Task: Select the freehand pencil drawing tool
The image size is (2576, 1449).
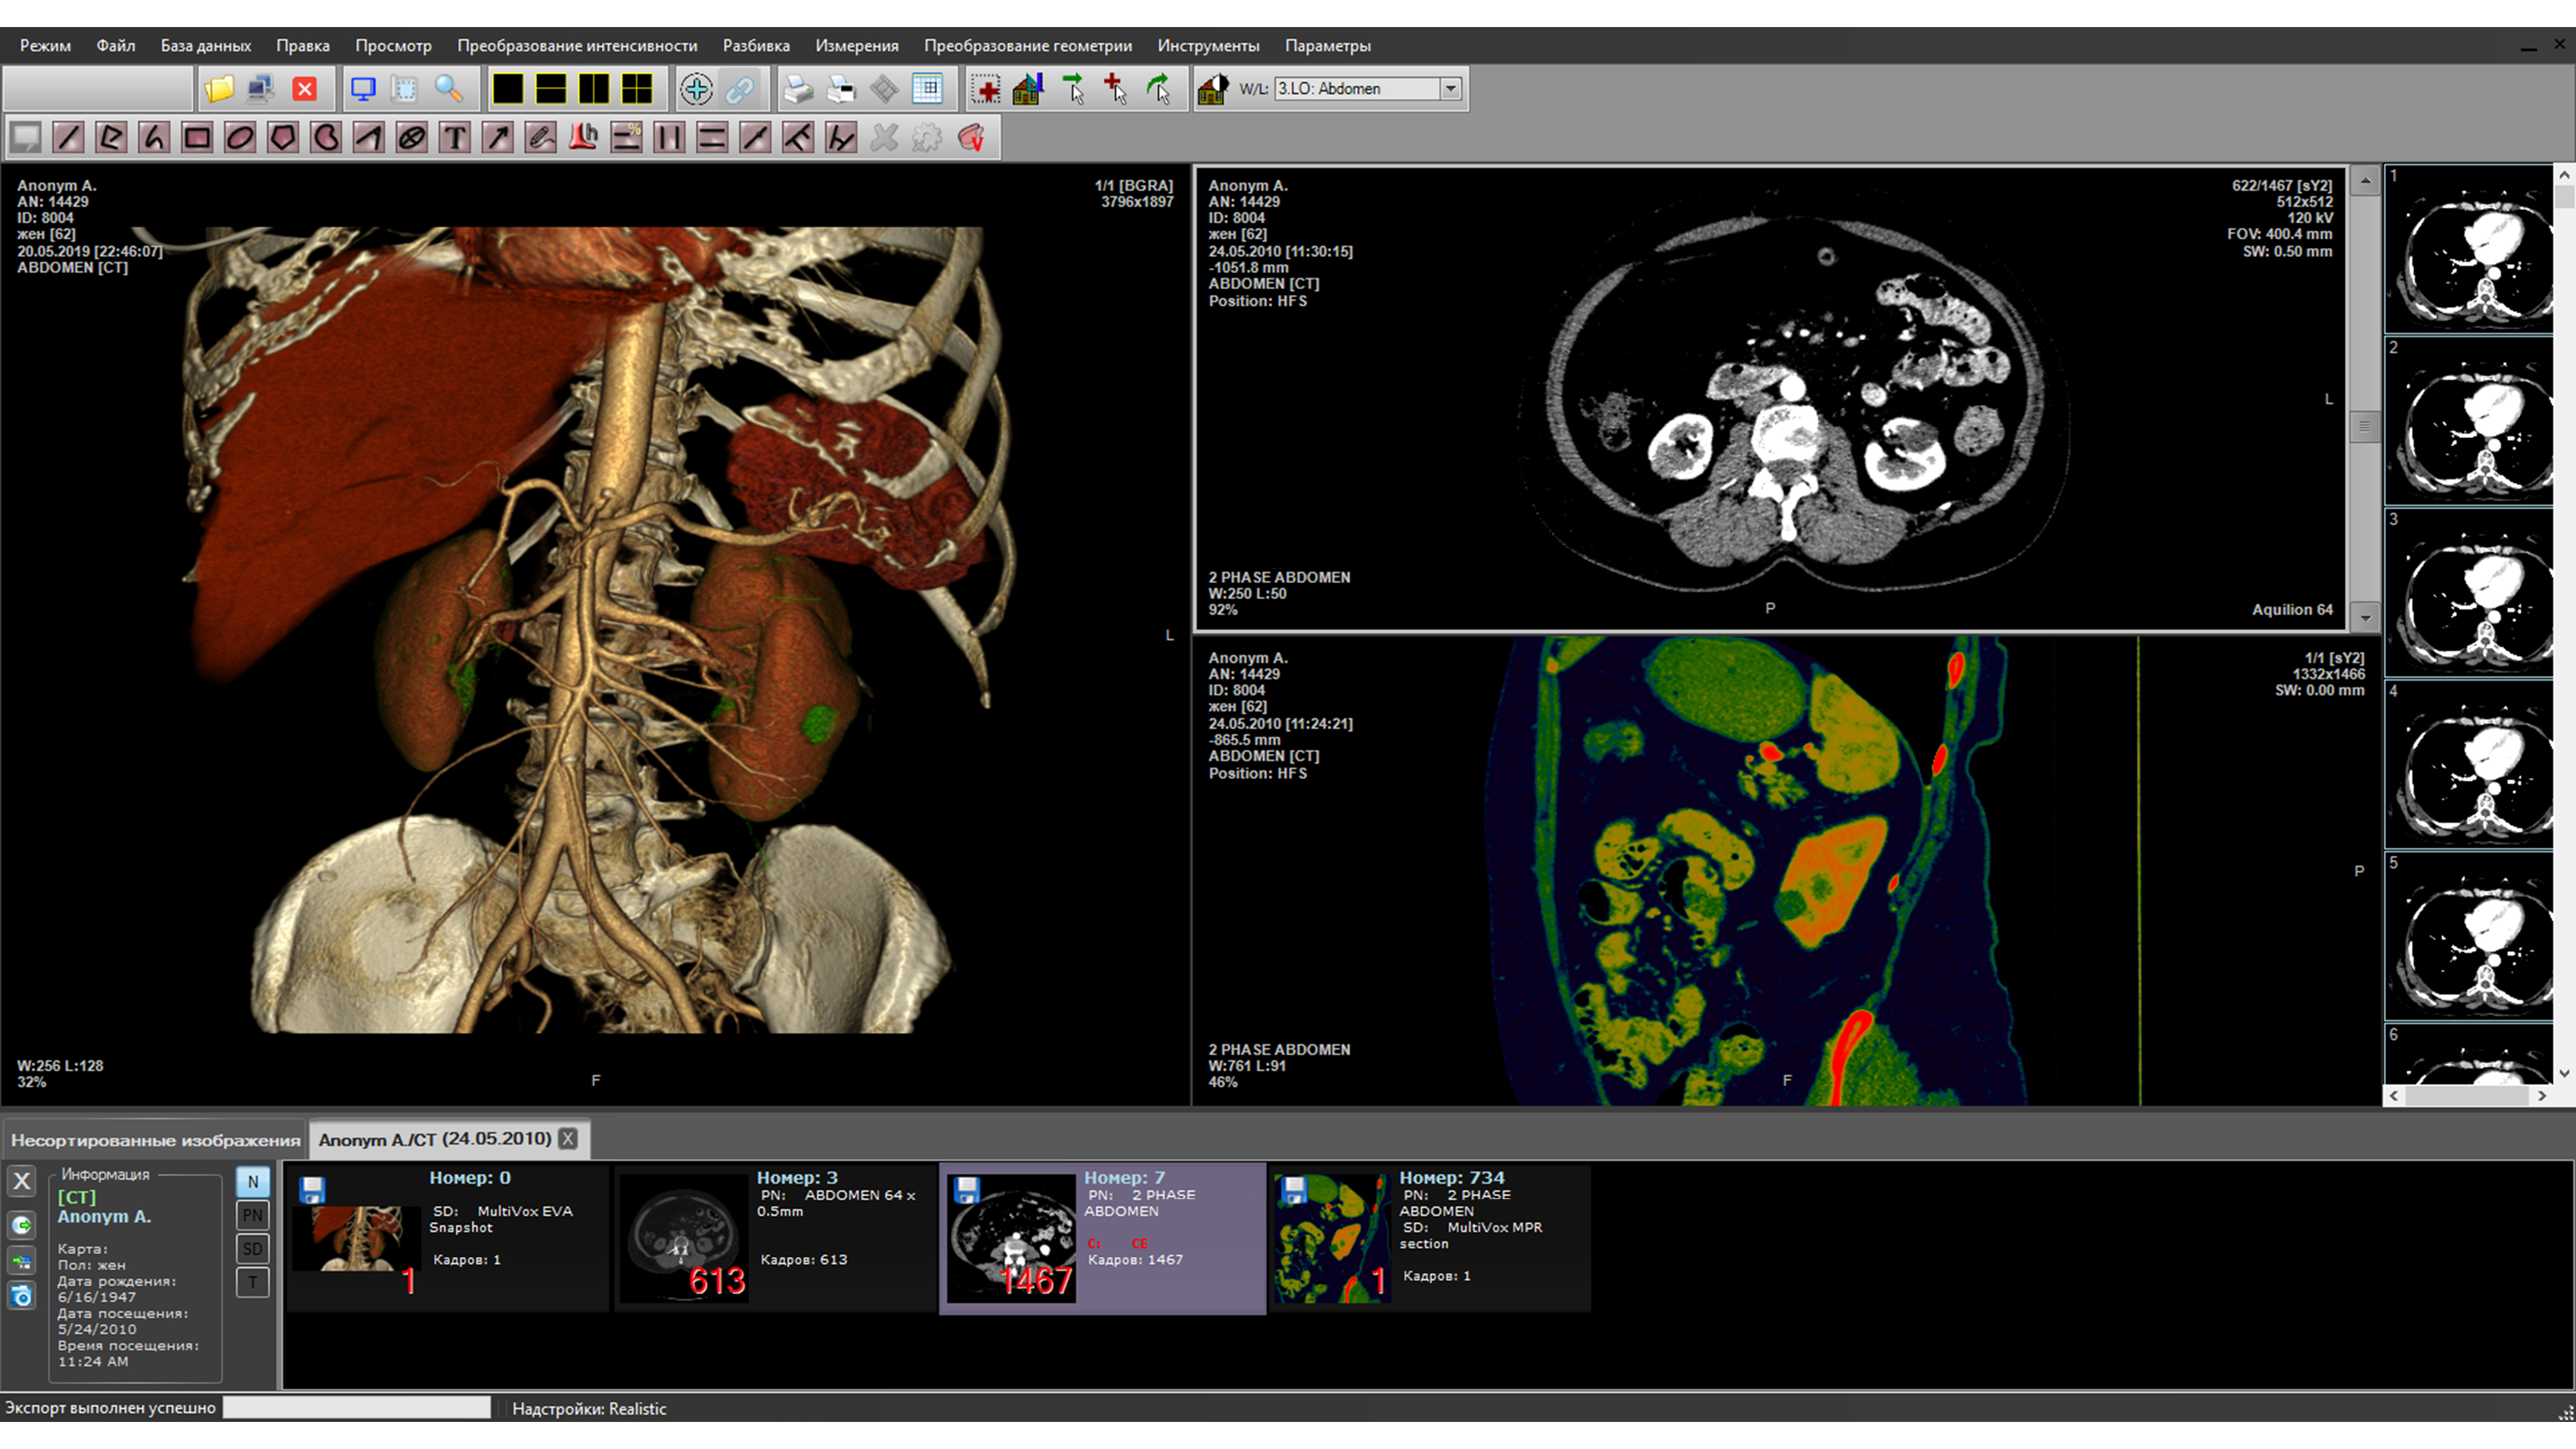Action: (x=541, y=137)
